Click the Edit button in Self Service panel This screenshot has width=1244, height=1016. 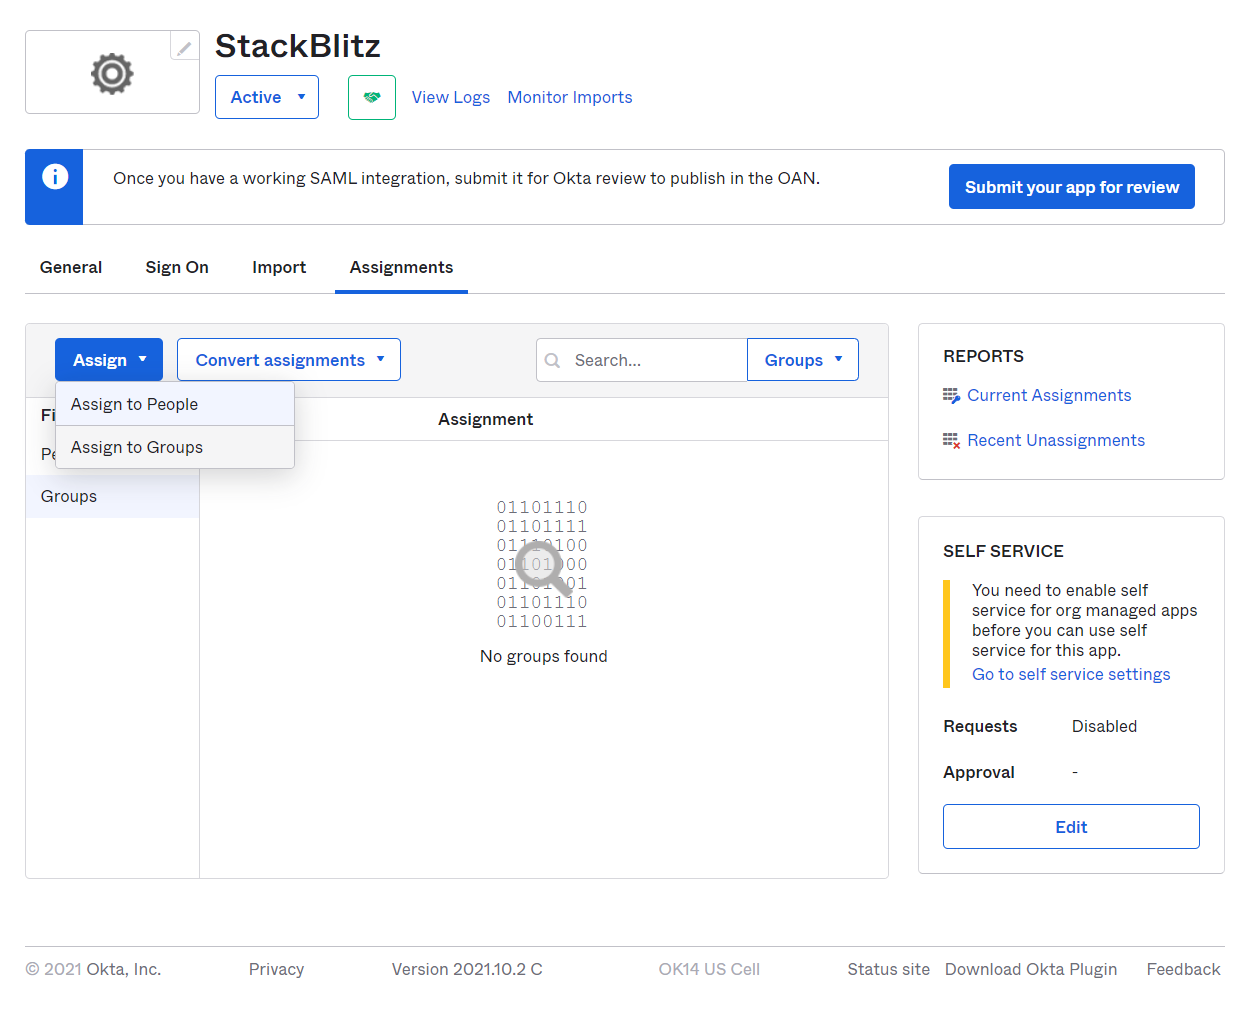pos(1070,826)
